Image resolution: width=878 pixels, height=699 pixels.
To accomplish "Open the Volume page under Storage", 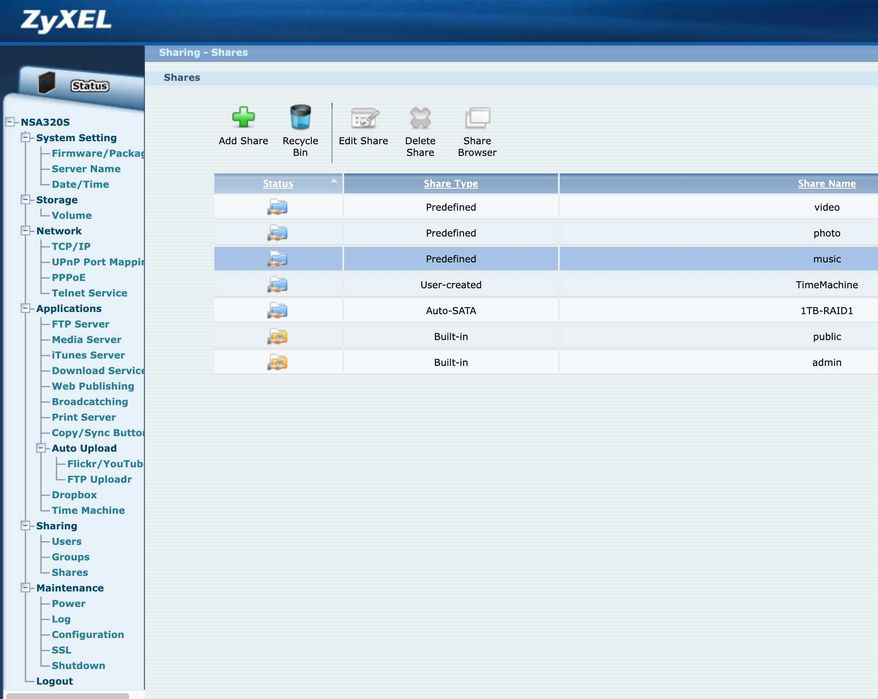I will tap(72, 215).
